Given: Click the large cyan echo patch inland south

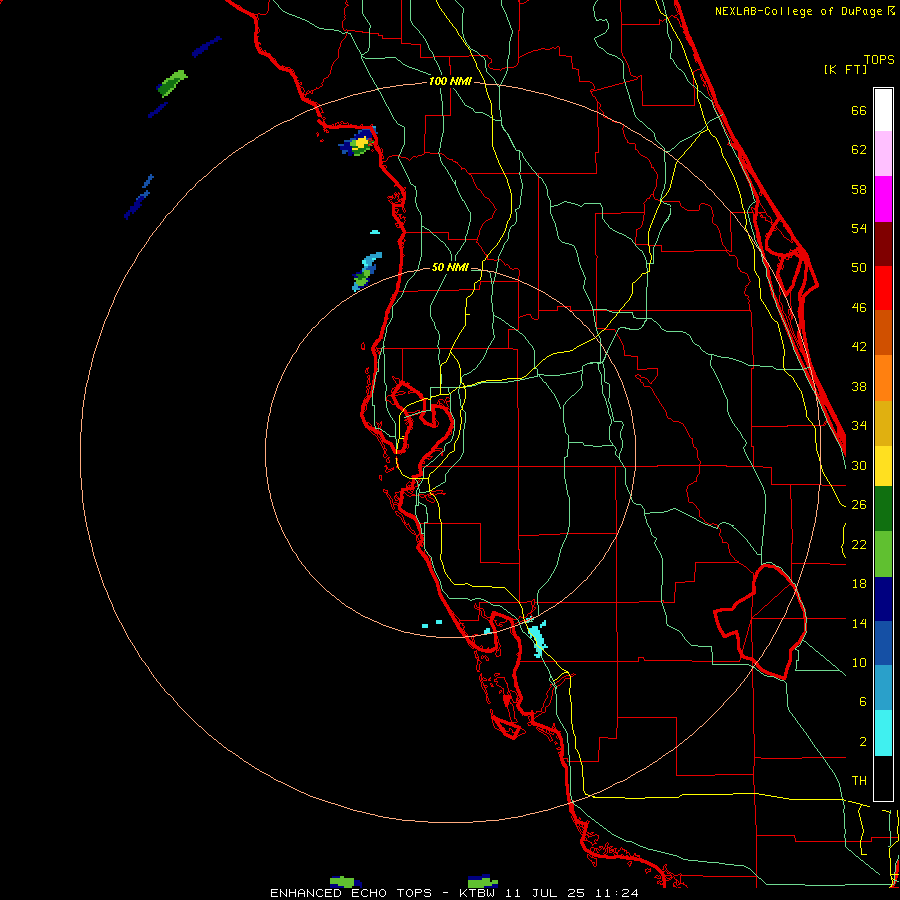Looking at the screenshot, I should (538, 638).
